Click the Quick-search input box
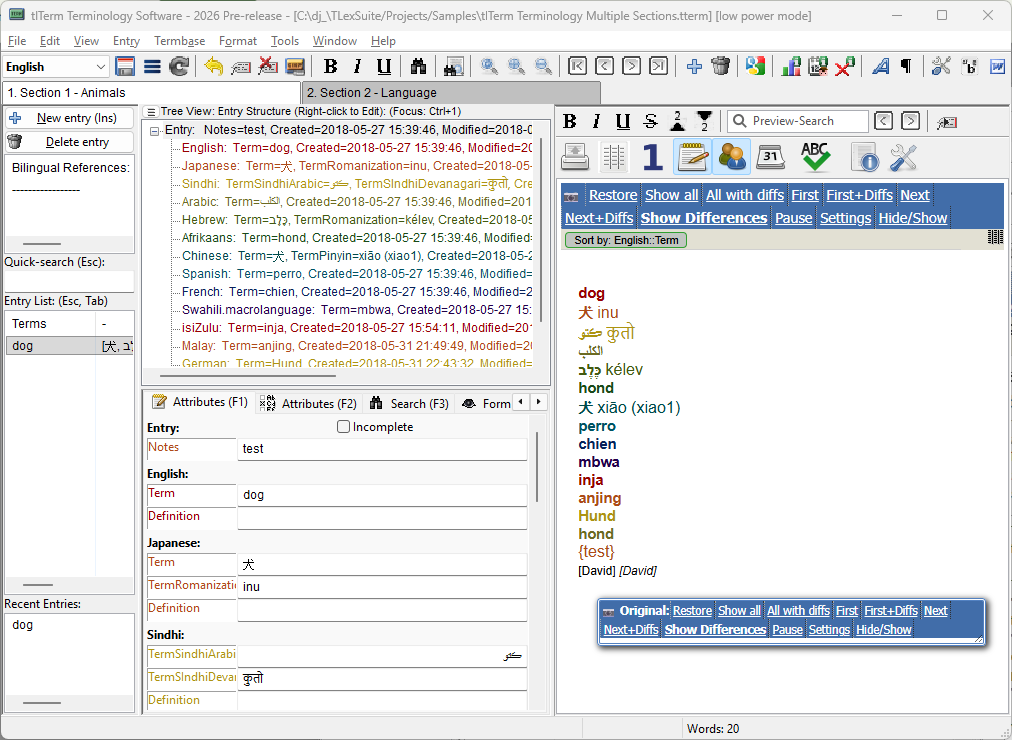The height and width of the screenshot is (740, 1012). tap(69, 282)
